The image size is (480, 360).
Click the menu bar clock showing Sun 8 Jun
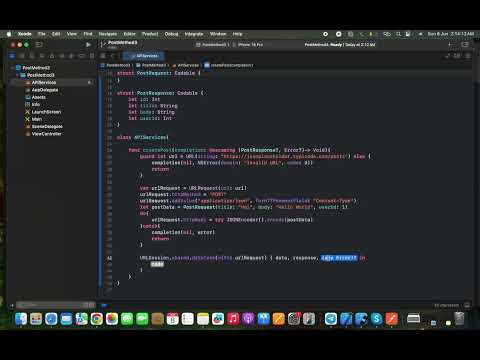[451, 34]
